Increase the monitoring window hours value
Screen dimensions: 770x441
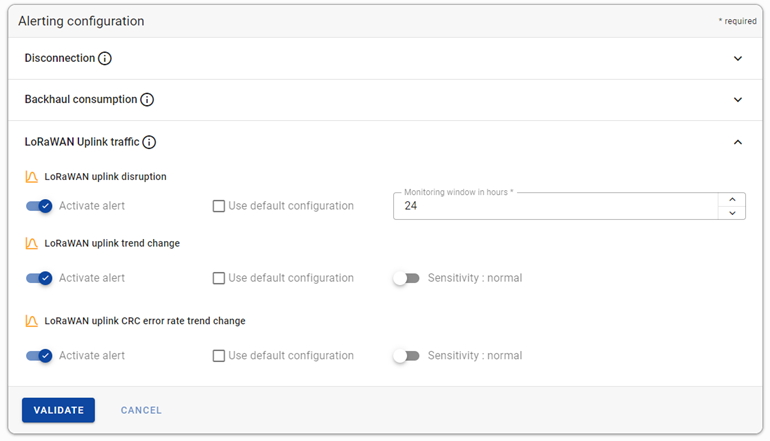tap(732, 199)
